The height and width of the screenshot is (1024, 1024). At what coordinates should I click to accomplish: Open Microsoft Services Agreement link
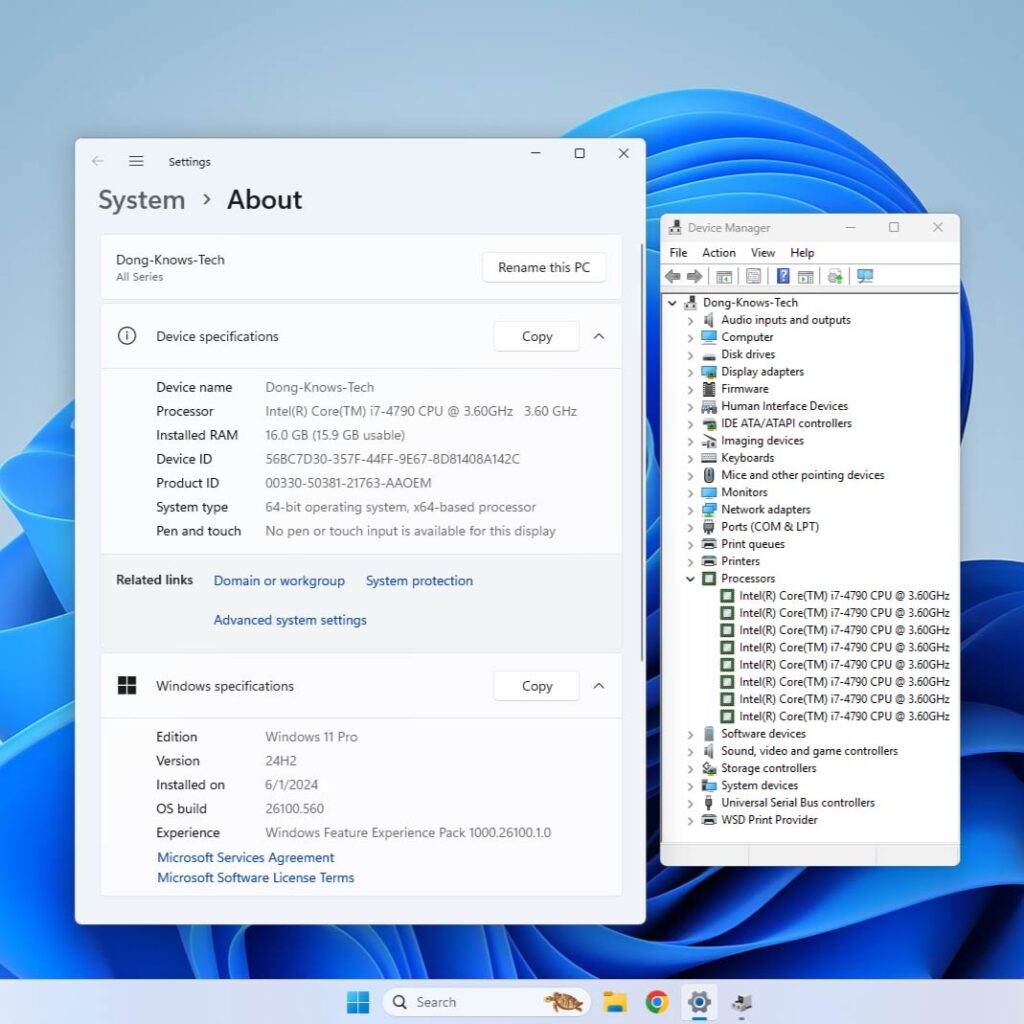pyautogui.click(x=246, y=857)
